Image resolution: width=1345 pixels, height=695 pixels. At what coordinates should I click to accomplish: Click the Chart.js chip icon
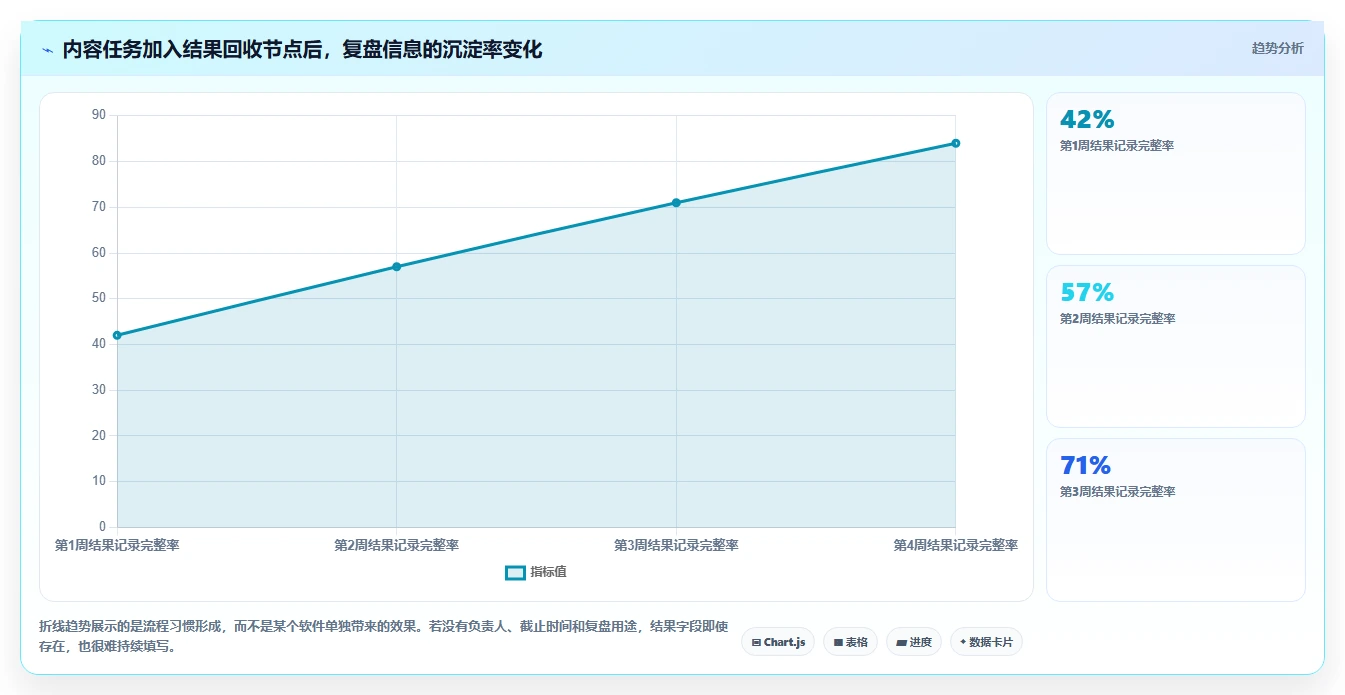coord(756,642)
